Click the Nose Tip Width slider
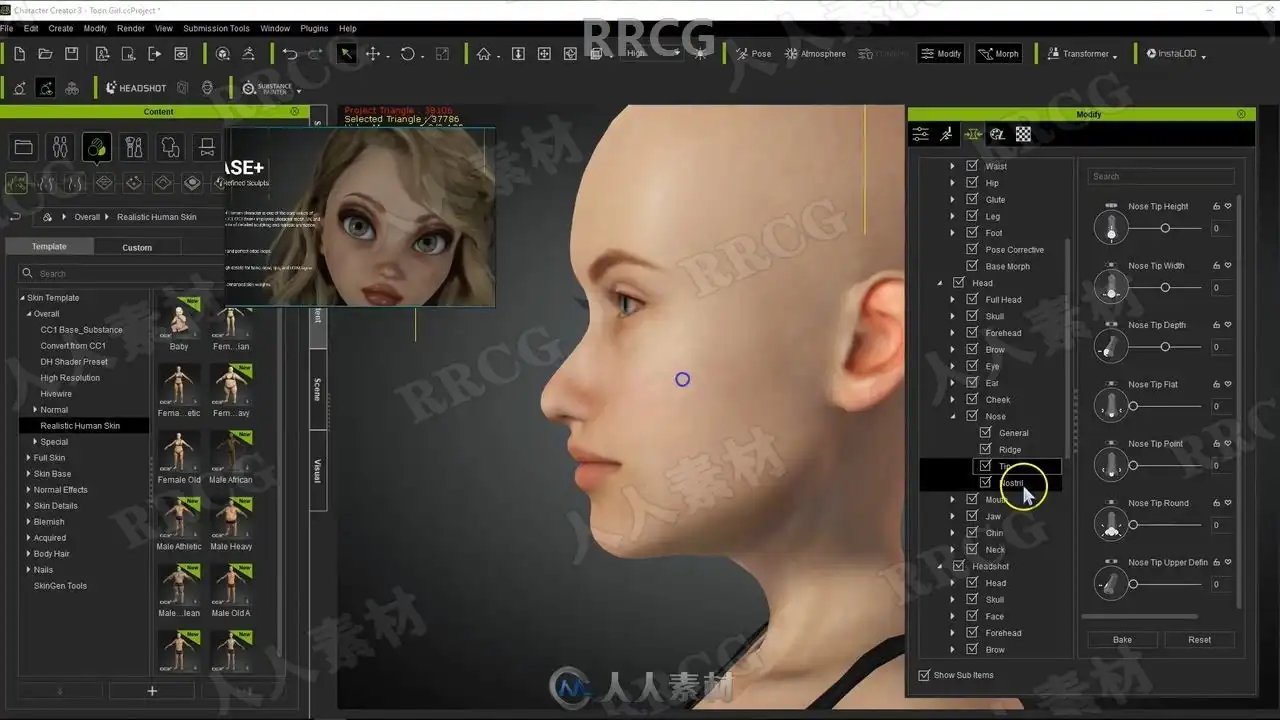1280x720 pixels. pyautogui.click(x=1165, y=288)
